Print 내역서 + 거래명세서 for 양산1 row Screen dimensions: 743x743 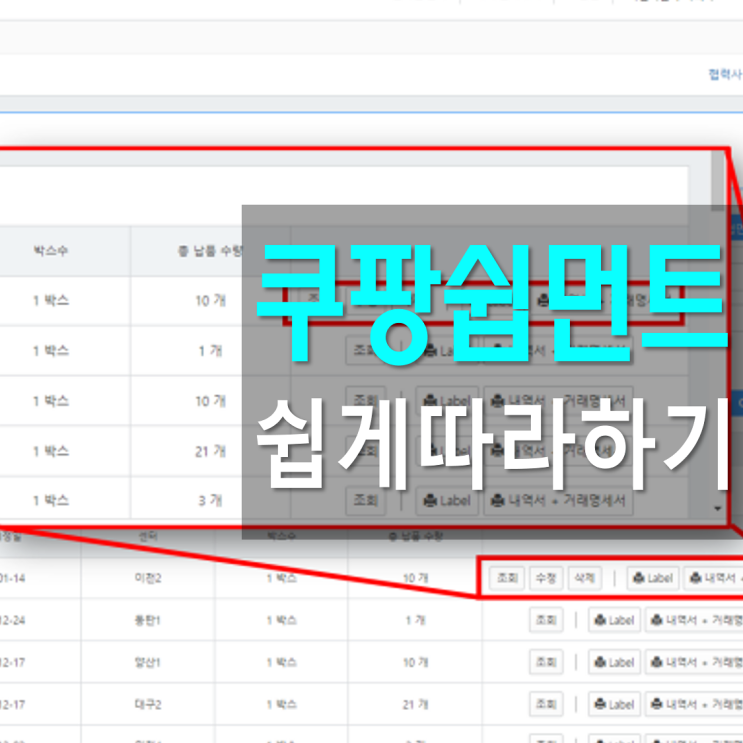pyautogui.click(x=694, y=662)
